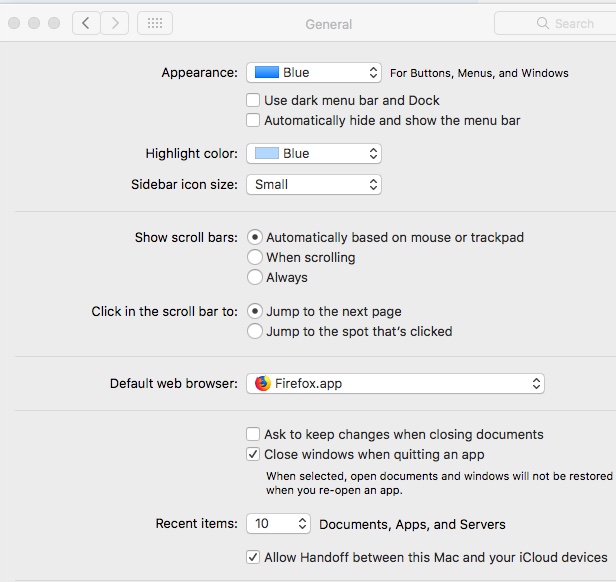The height and width of the screenshot is (582, 616).
Task: Click the blue Appearance color swatch
Action: pyautogui.click(x=267, y=72)
